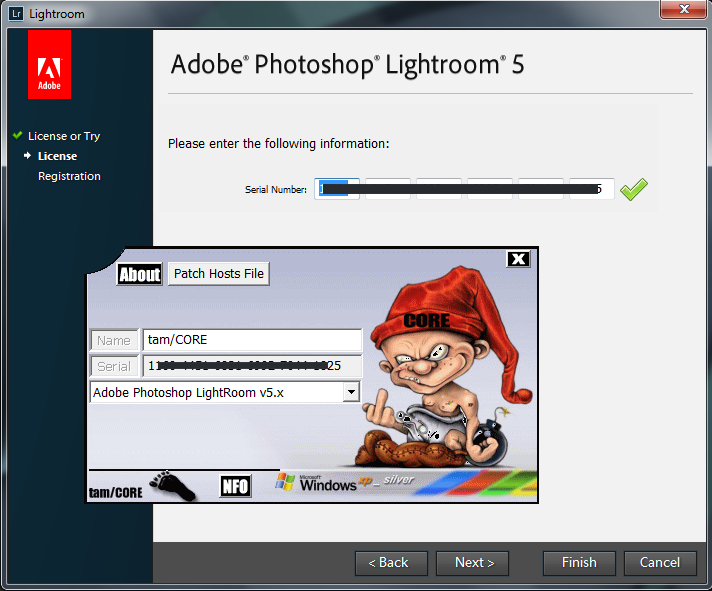This screenshot has height=591, width=712.
Task: Click the green serial validation checkmark
Action: [634, 189]
